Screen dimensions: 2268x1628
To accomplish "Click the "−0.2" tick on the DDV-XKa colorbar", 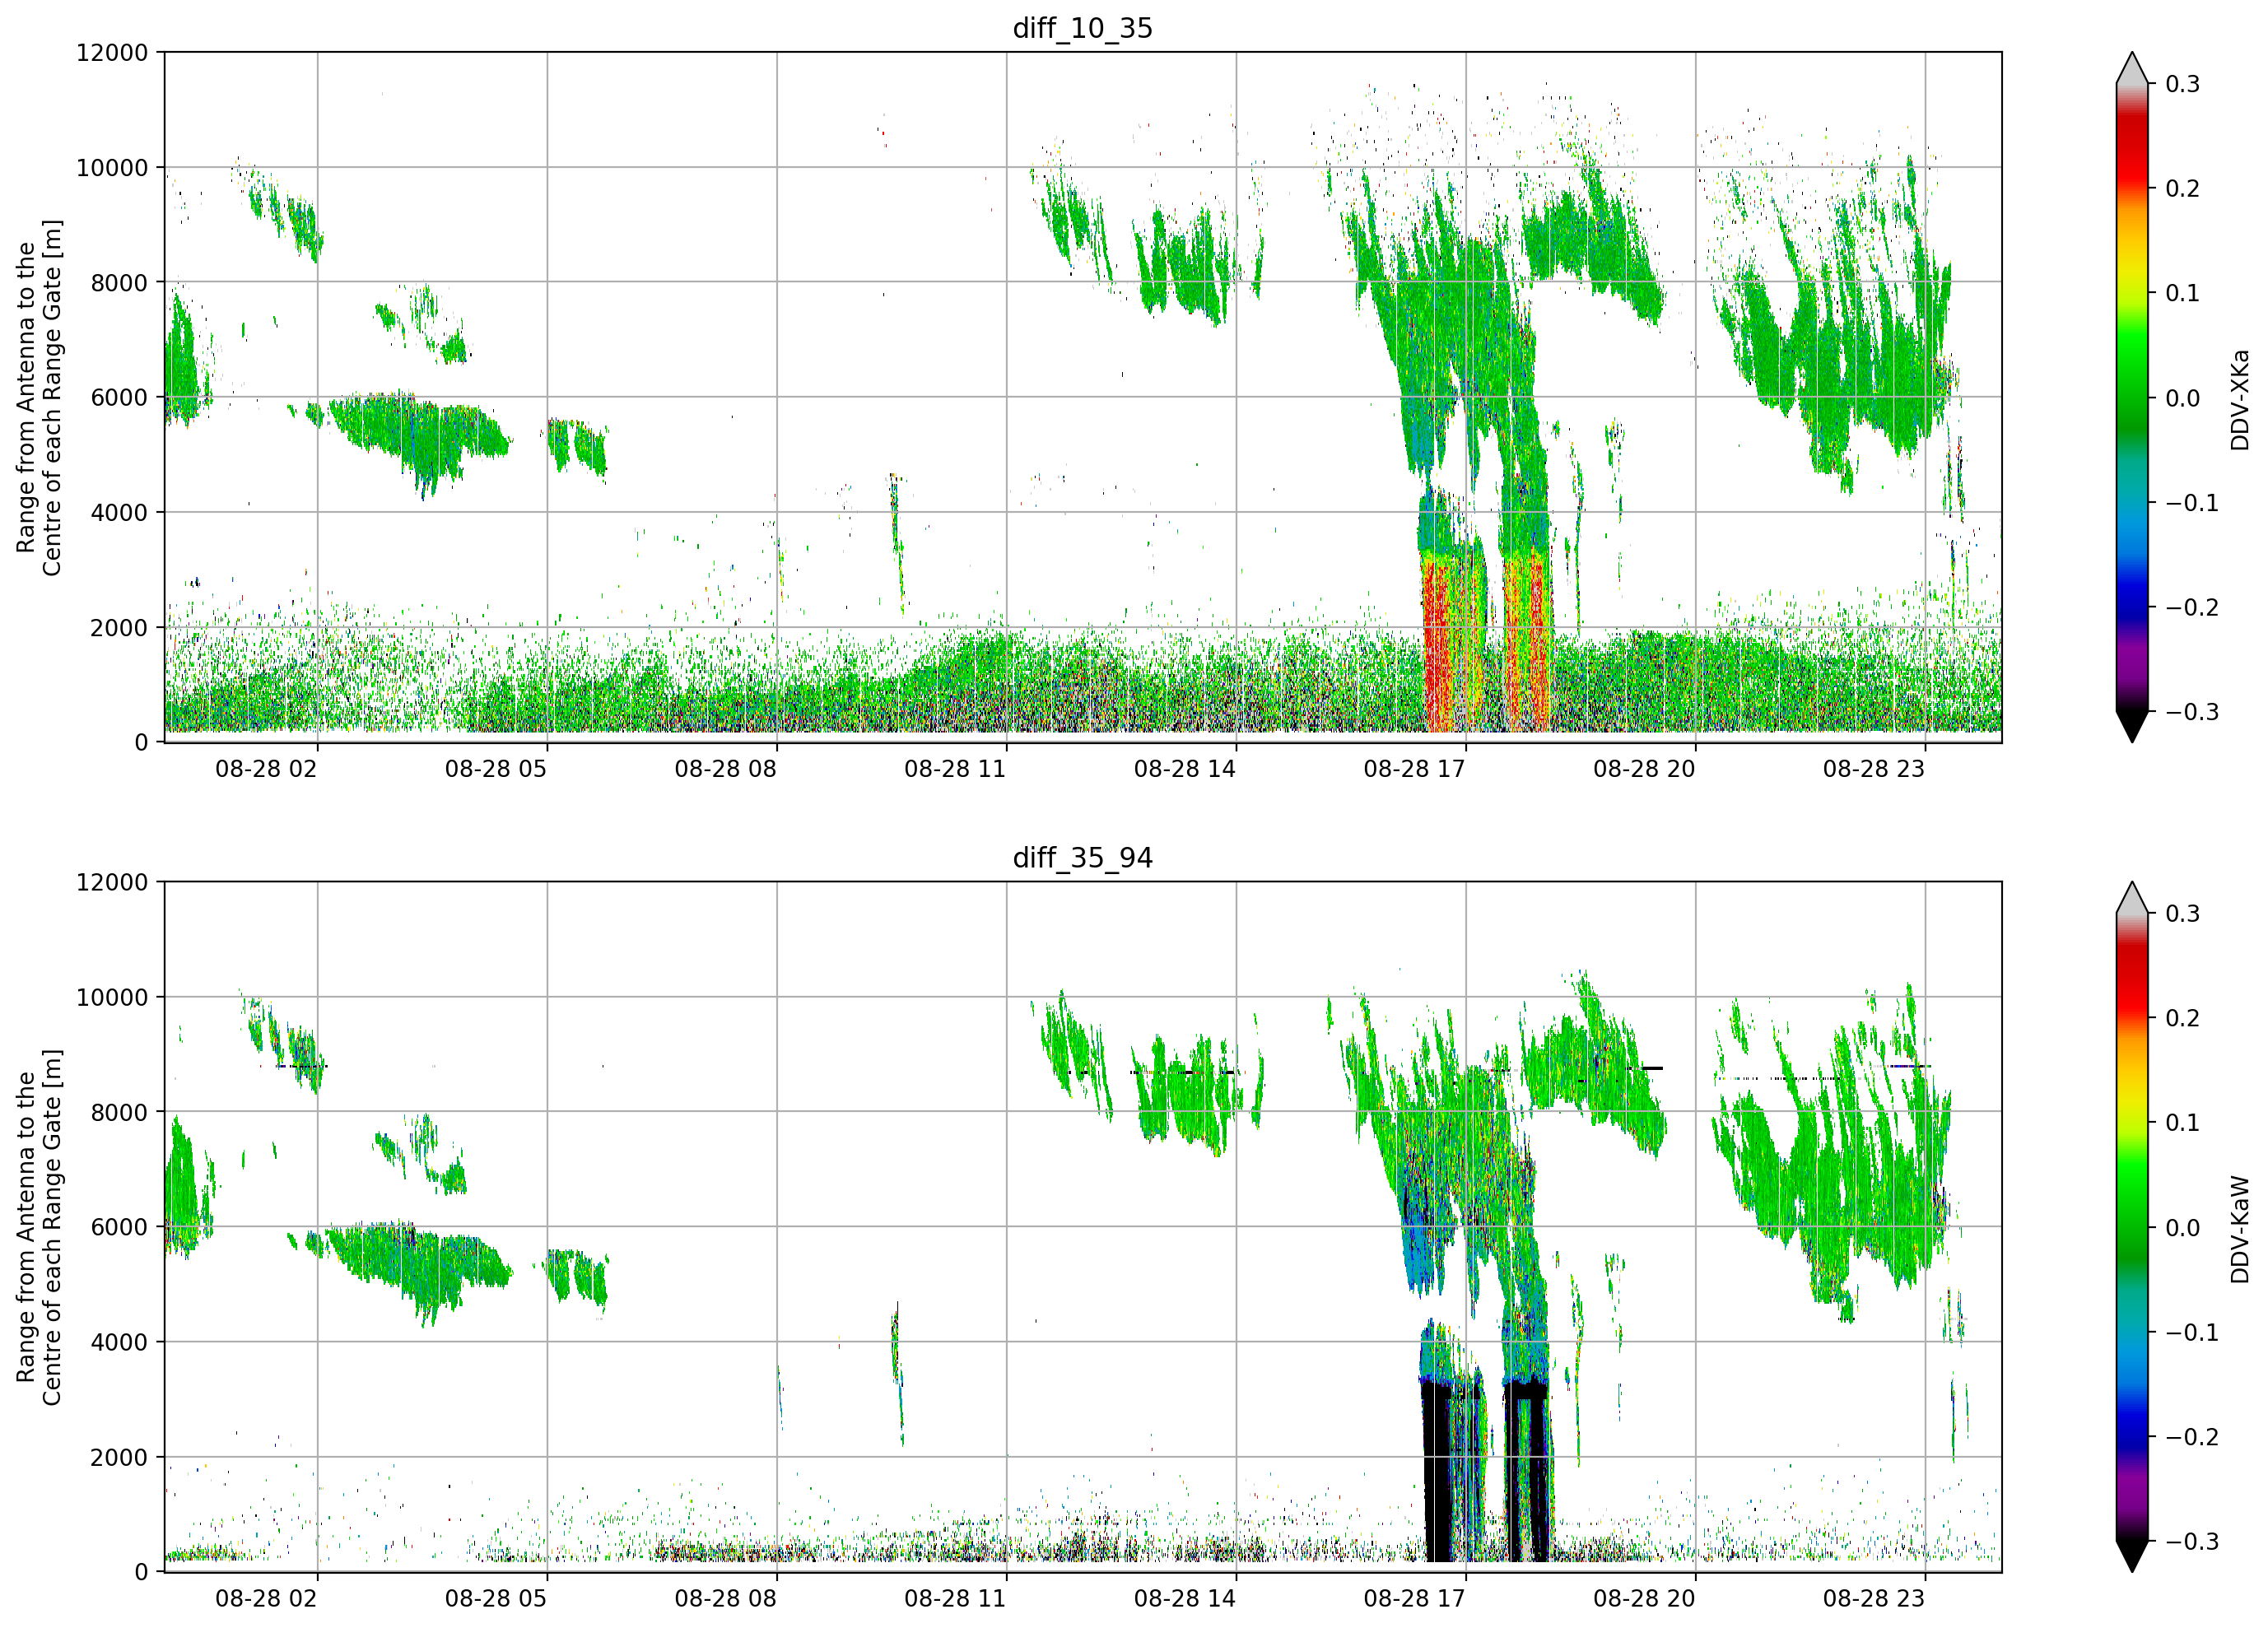I will coord(2192,608).
